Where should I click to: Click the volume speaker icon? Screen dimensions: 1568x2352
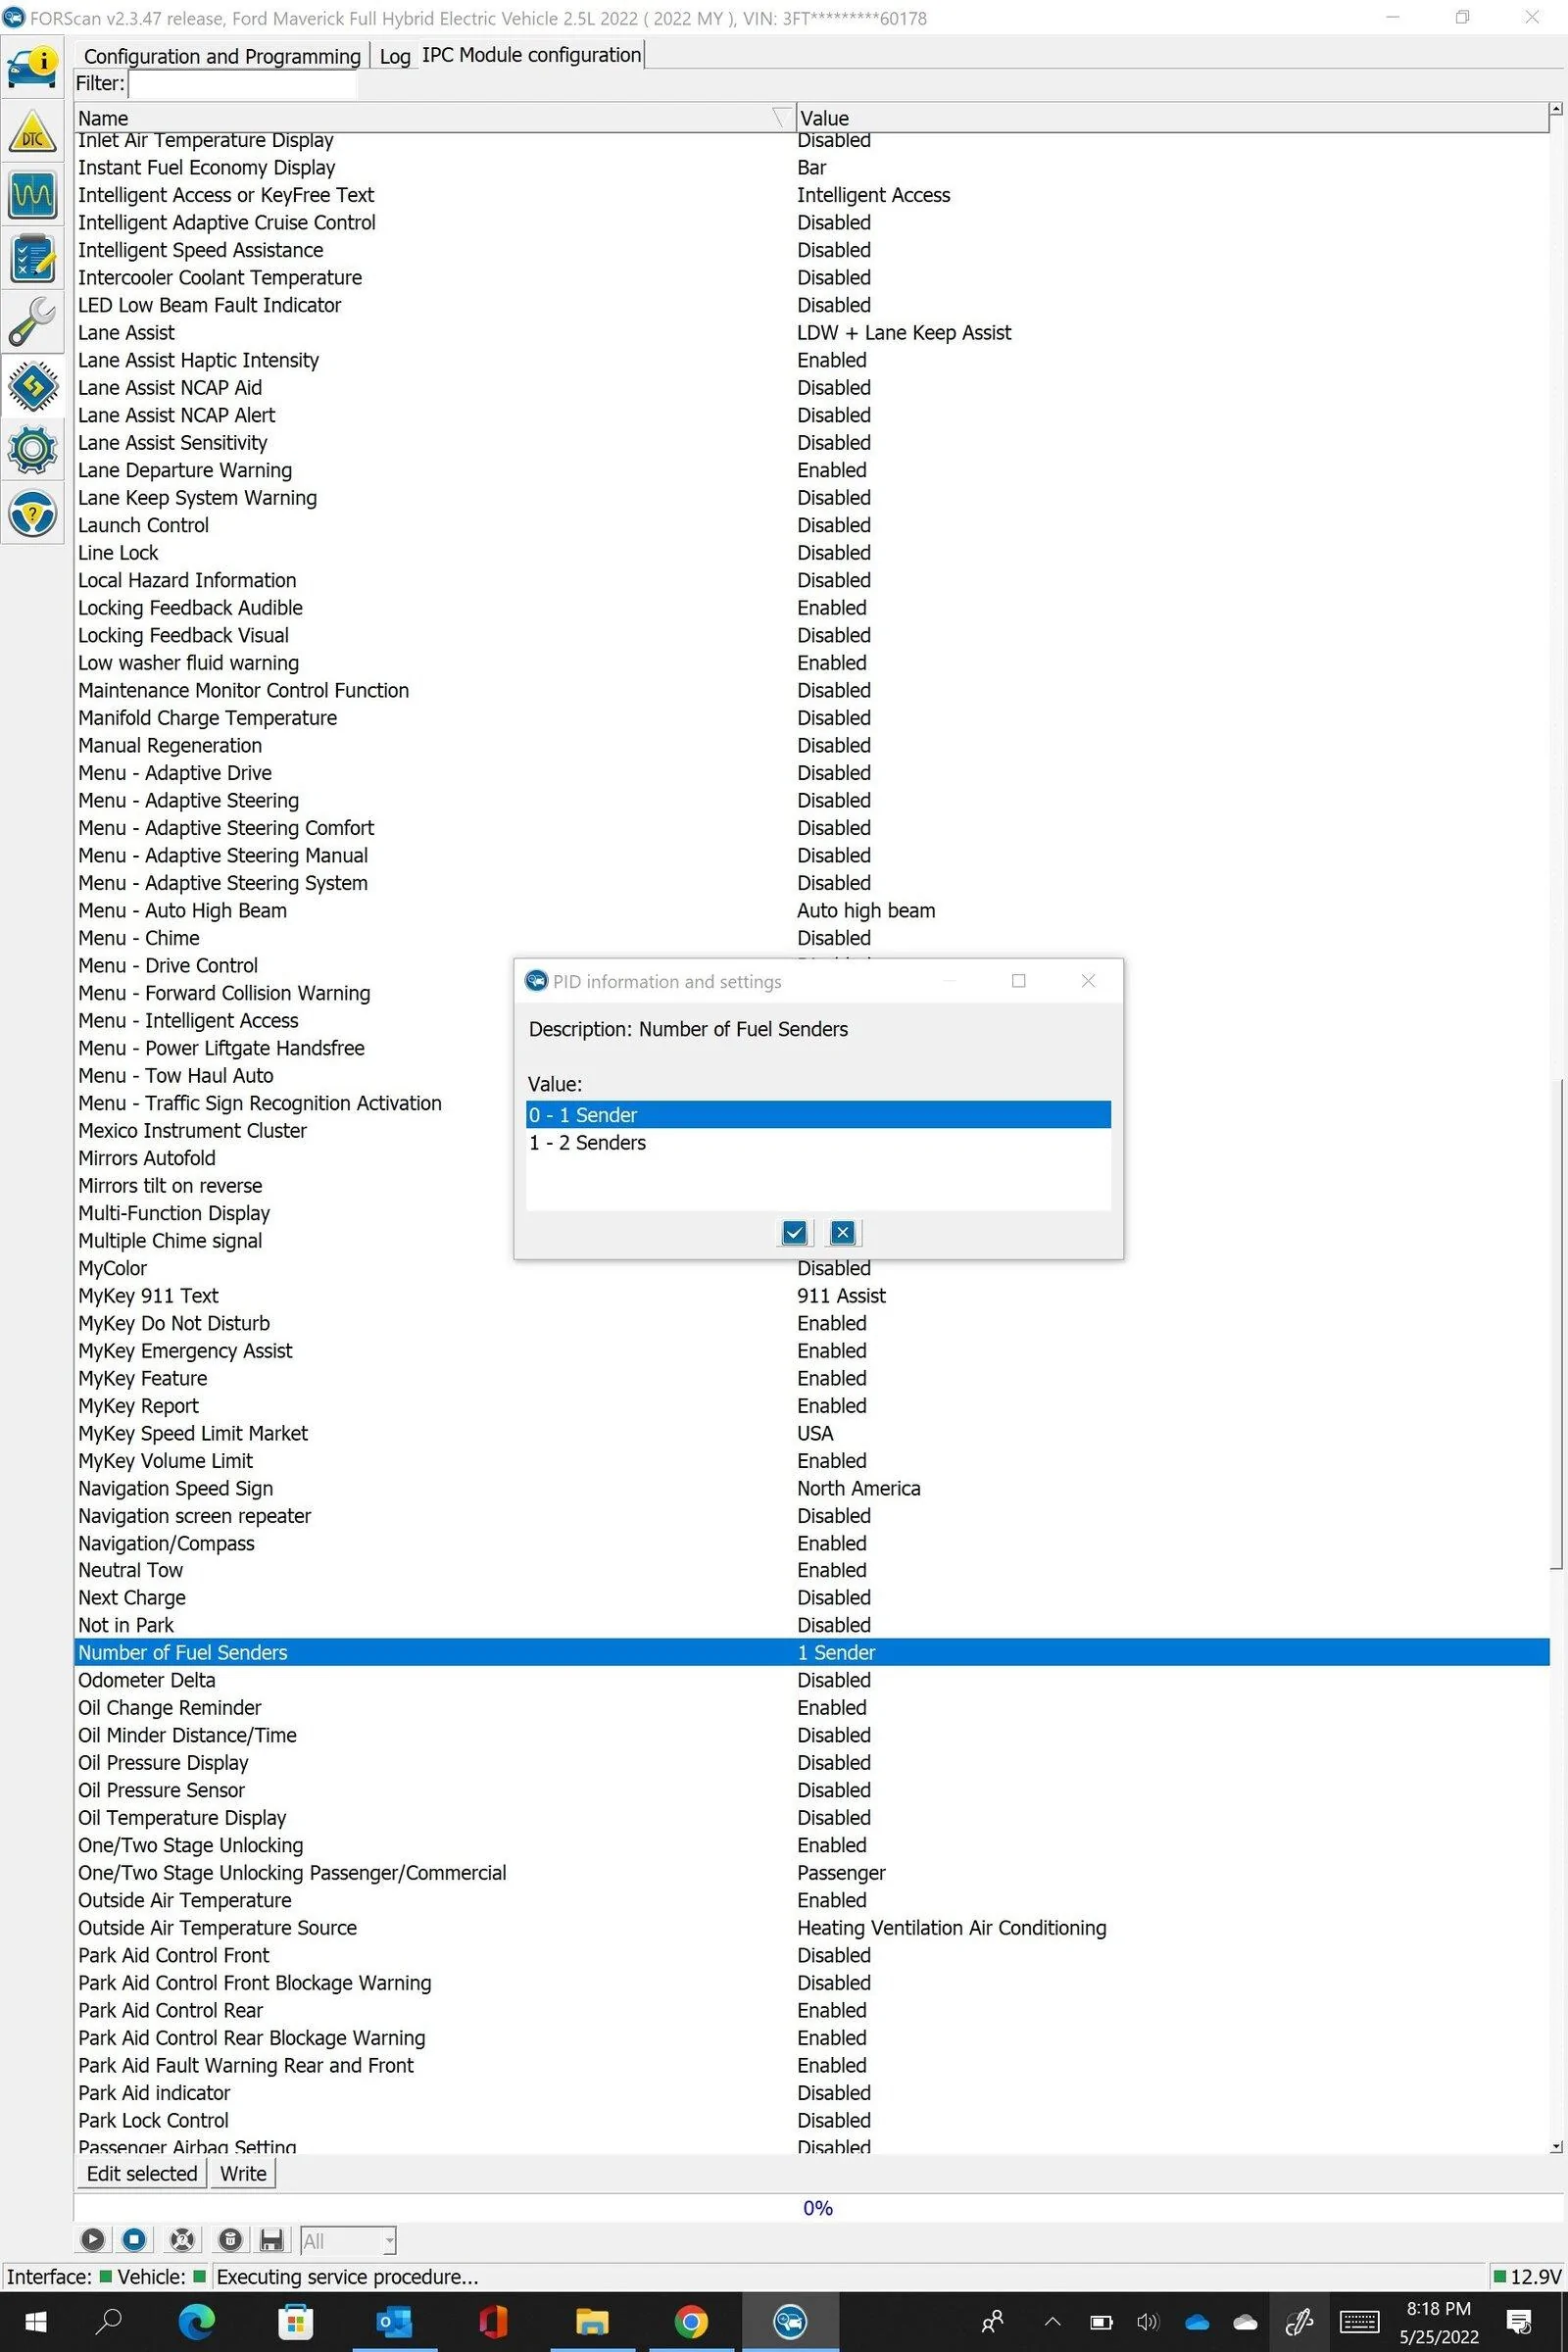[1147, 2322]
